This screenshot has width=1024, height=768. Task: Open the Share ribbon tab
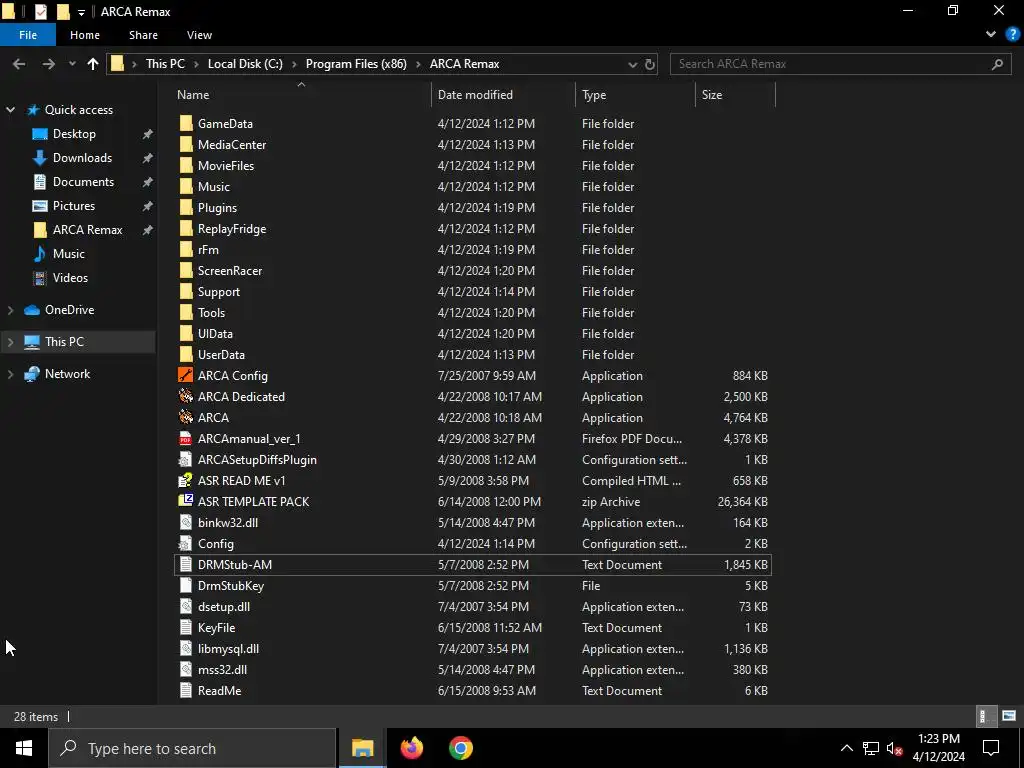pos(143,35)
